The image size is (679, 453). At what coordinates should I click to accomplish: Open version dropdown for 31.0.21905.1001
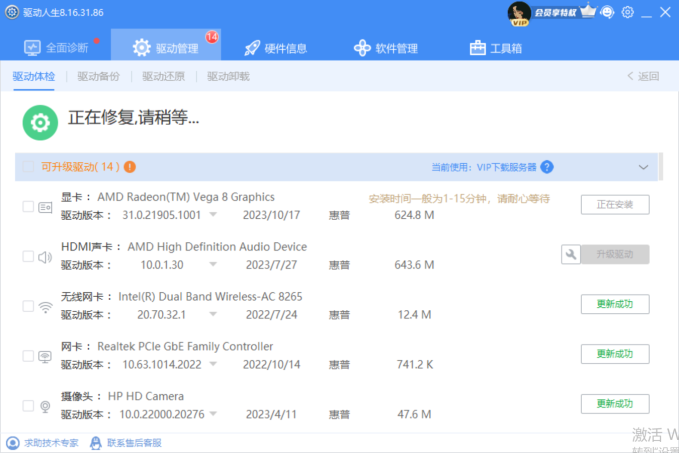point(213,214)
